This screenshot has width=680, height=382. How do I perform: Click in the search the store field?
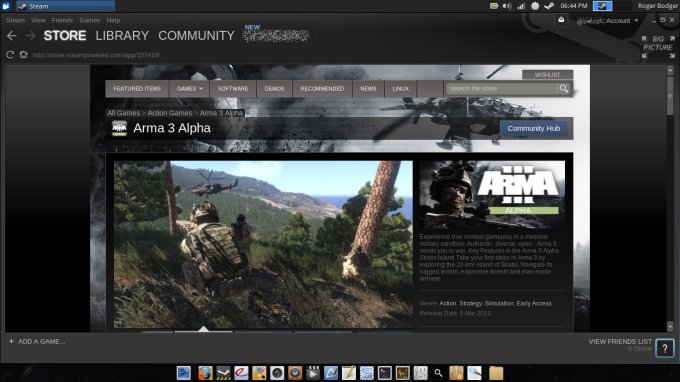(x=502, y=88)
